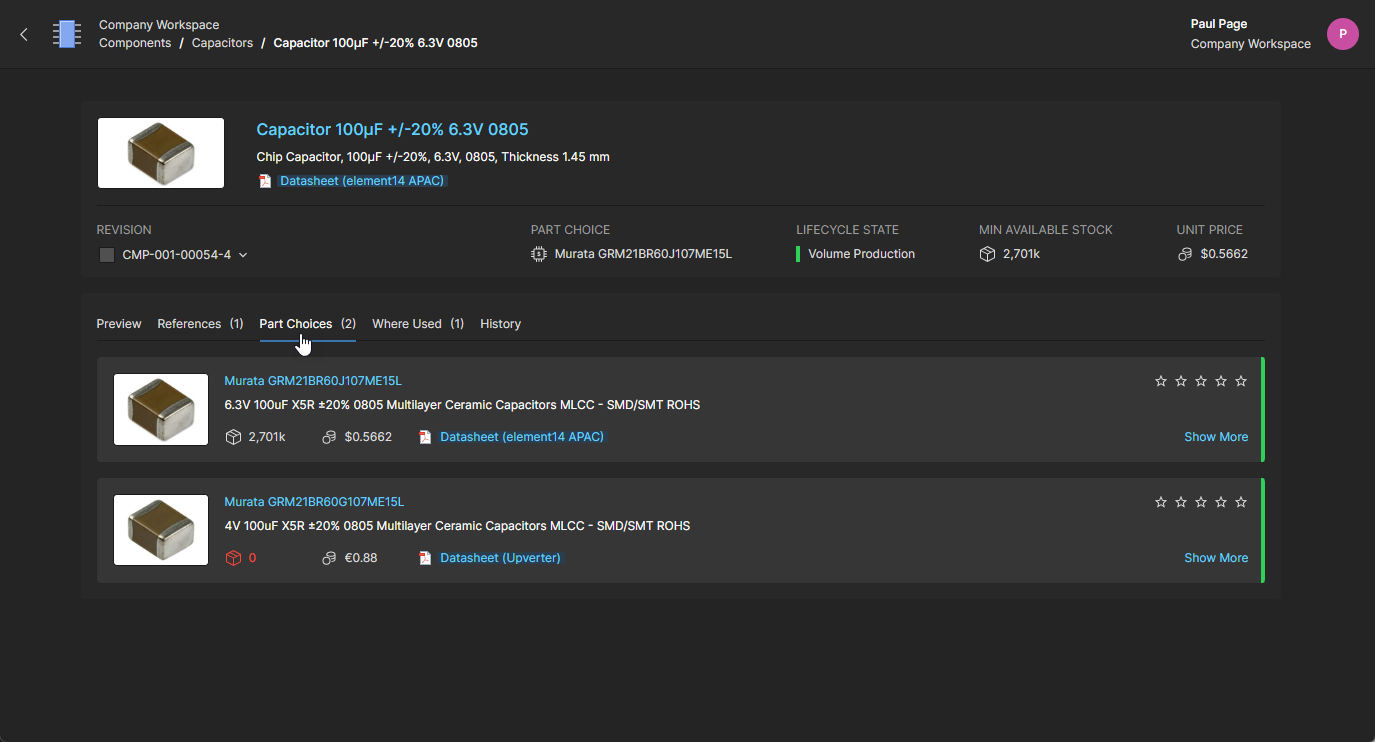Click the green lifecycle state indicator bar

798,254
